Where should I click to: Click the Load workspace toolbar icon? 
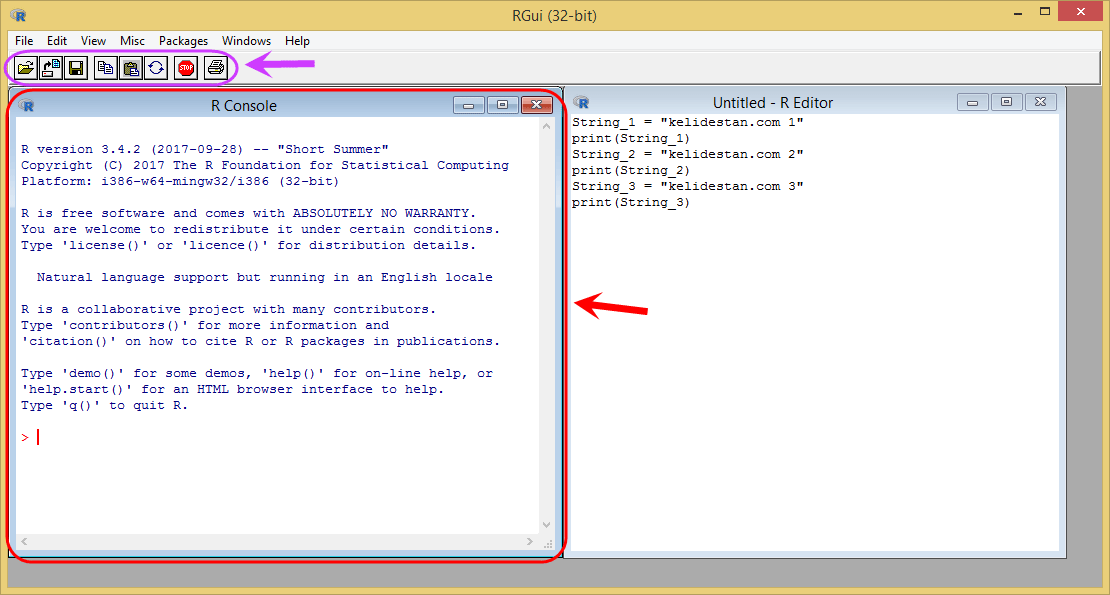click(51, 68)
